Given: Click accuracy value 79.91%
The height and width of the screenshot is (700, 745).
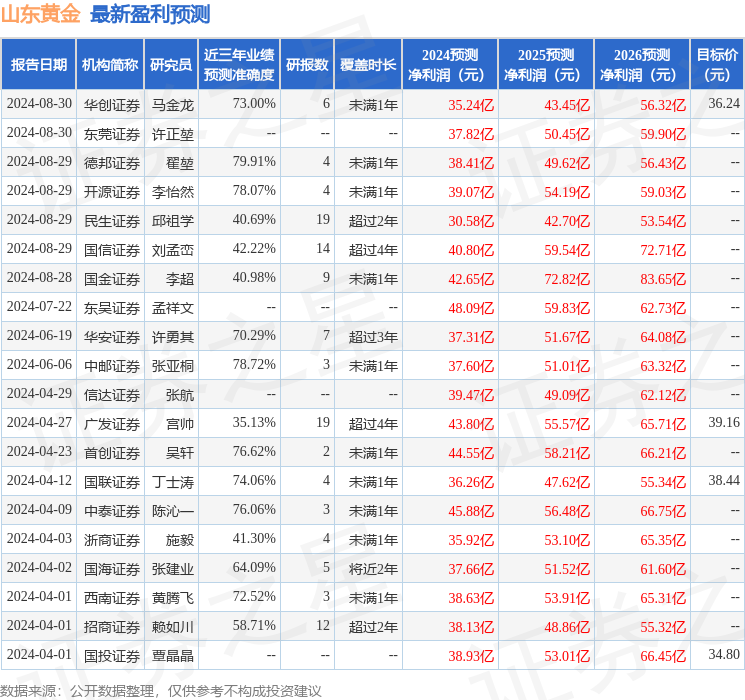Looking at the screenshot, I should [254, 162].
